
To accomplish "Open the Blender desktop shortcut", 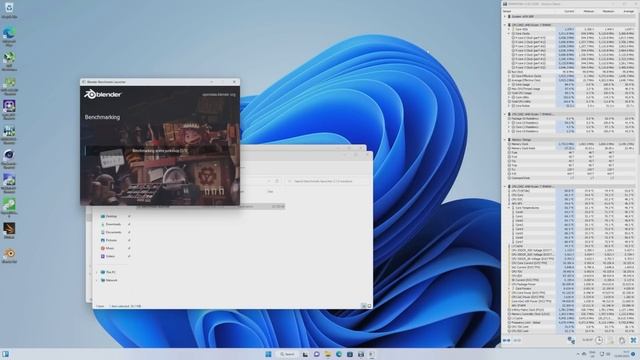I will pyautogui.click(x=9, y=255).
